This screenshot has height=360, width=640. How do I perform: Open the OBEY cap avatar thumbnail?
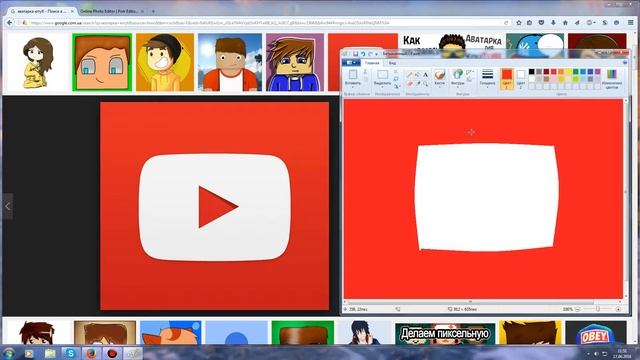click(596, 333)
